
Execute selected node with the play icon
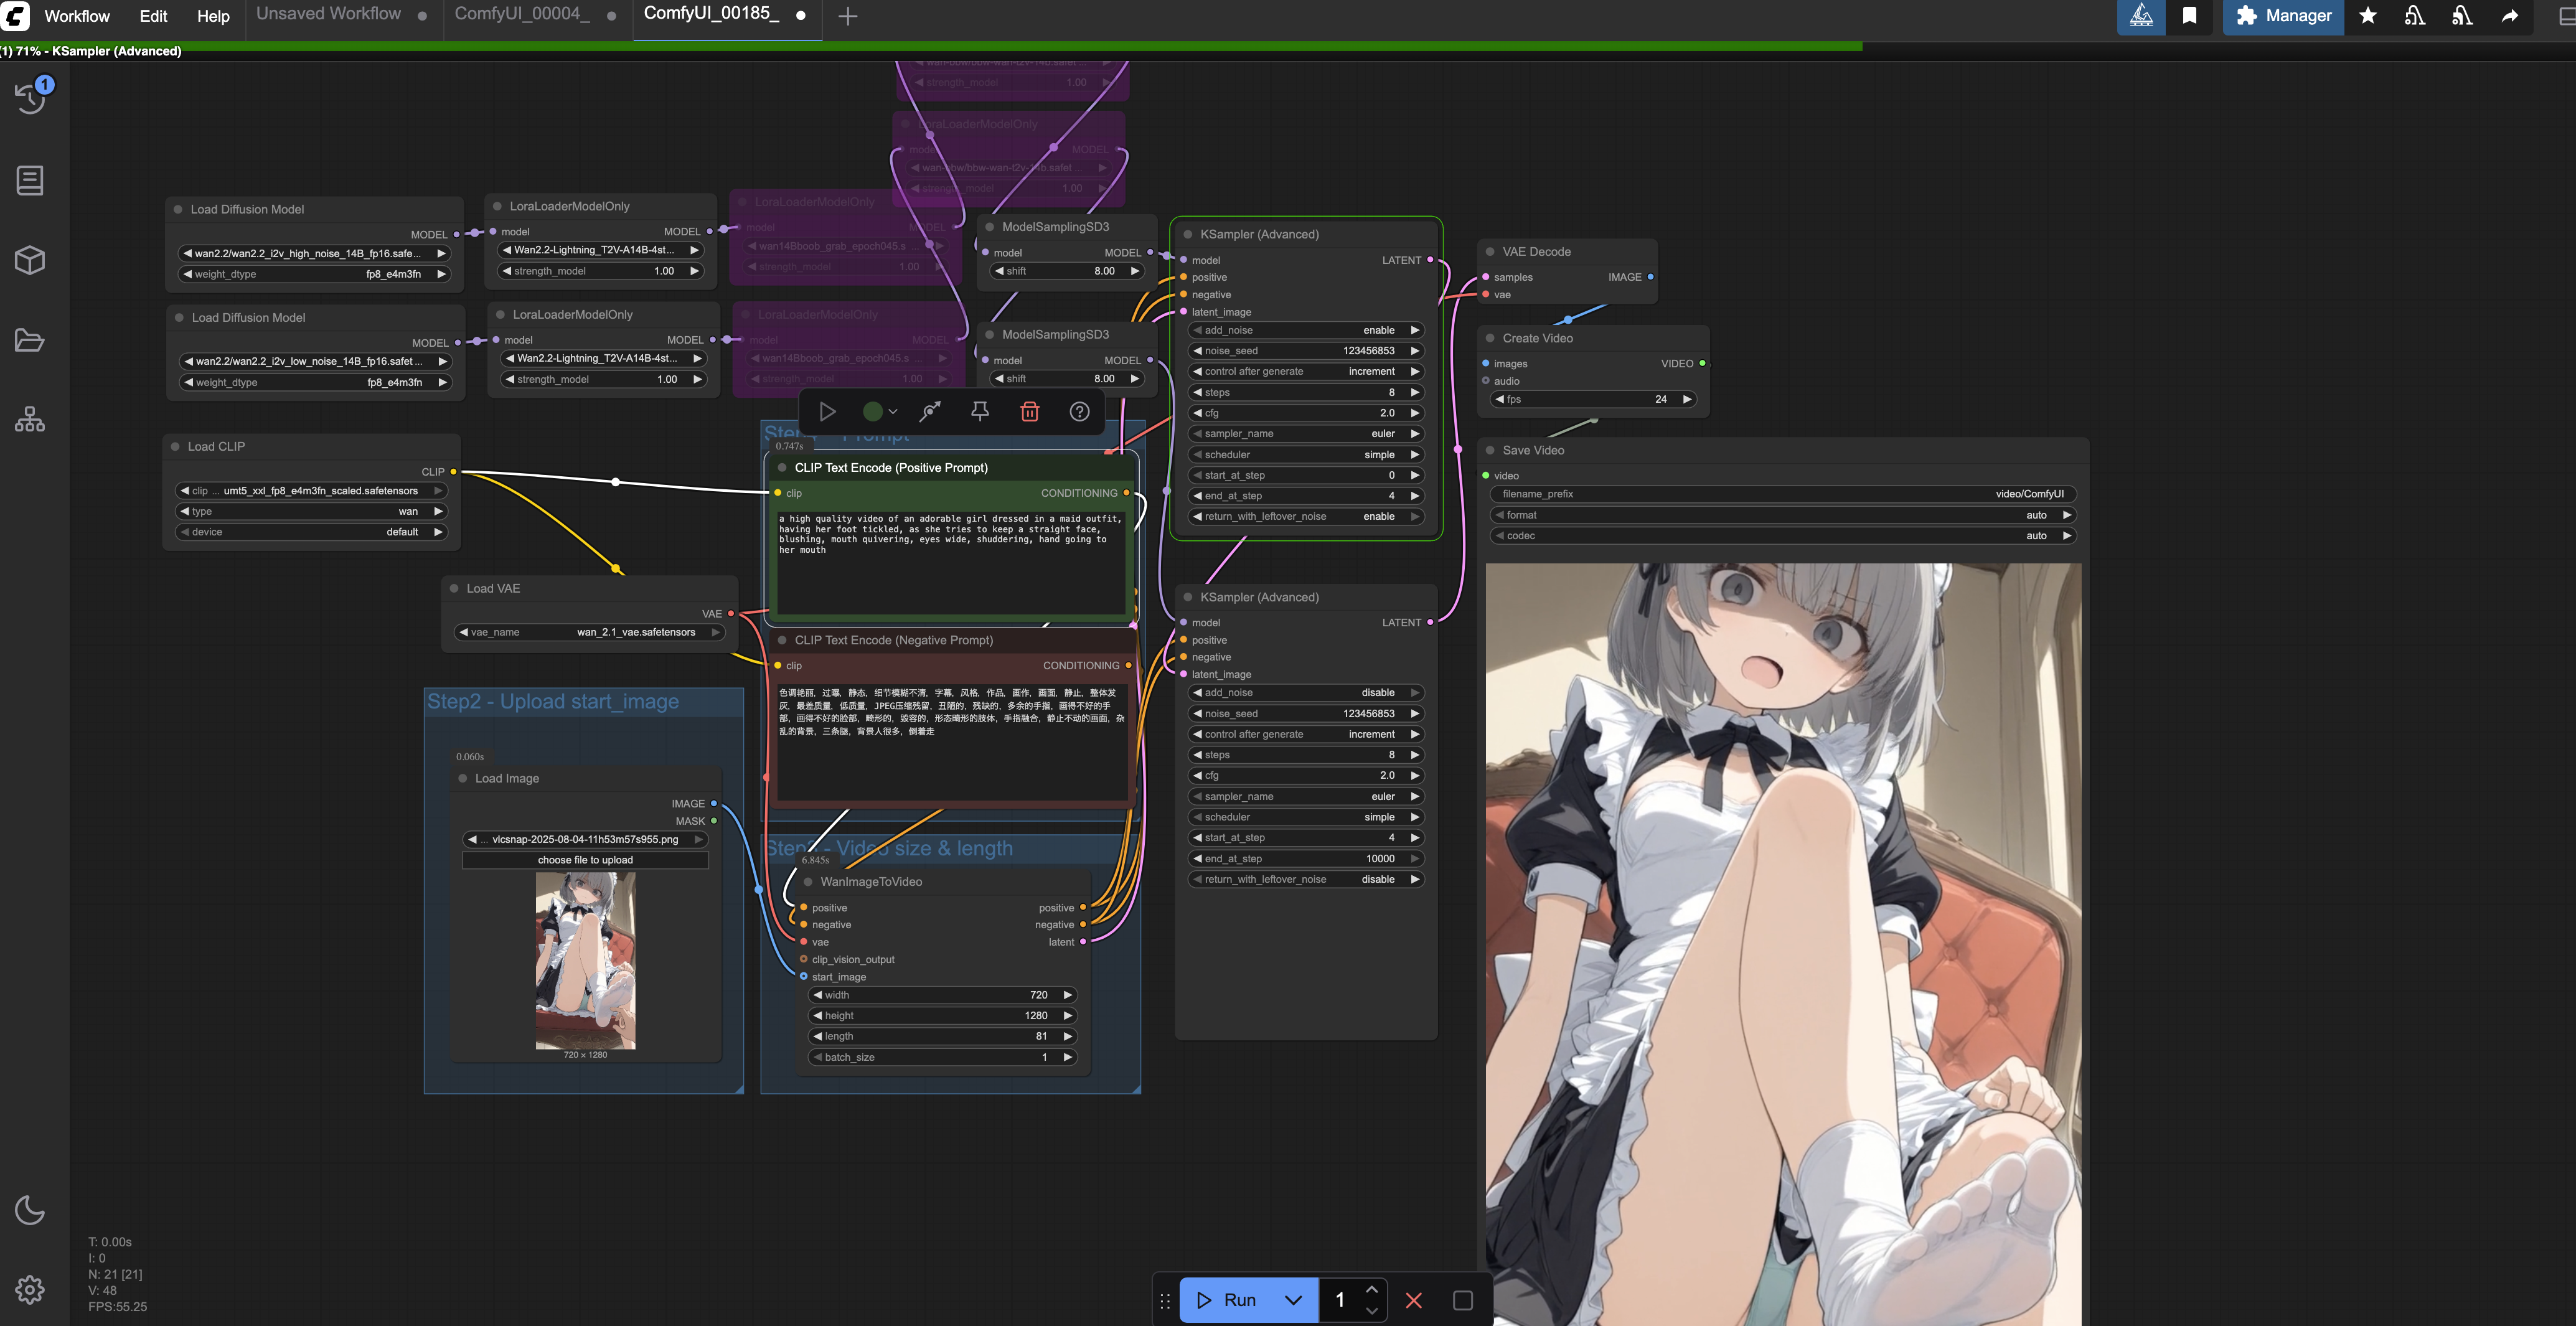point(827,411)
